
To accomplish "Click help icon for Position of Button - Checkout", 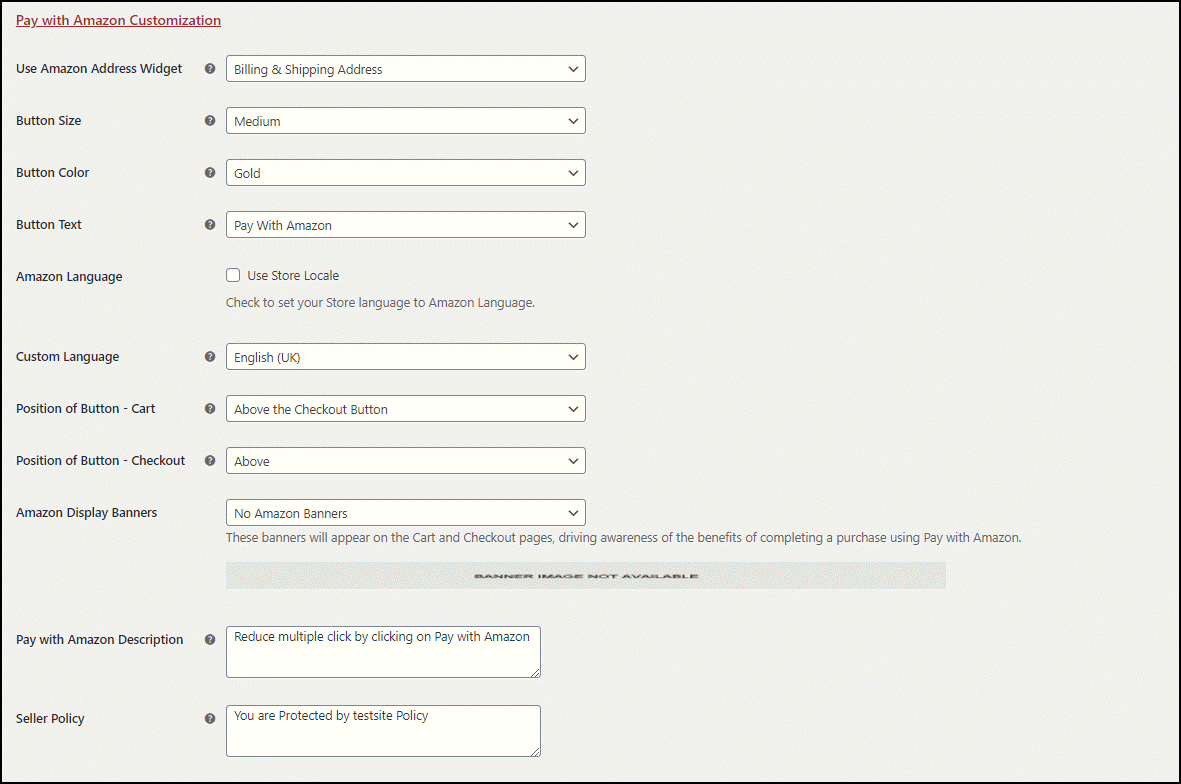I will point(210,460).
